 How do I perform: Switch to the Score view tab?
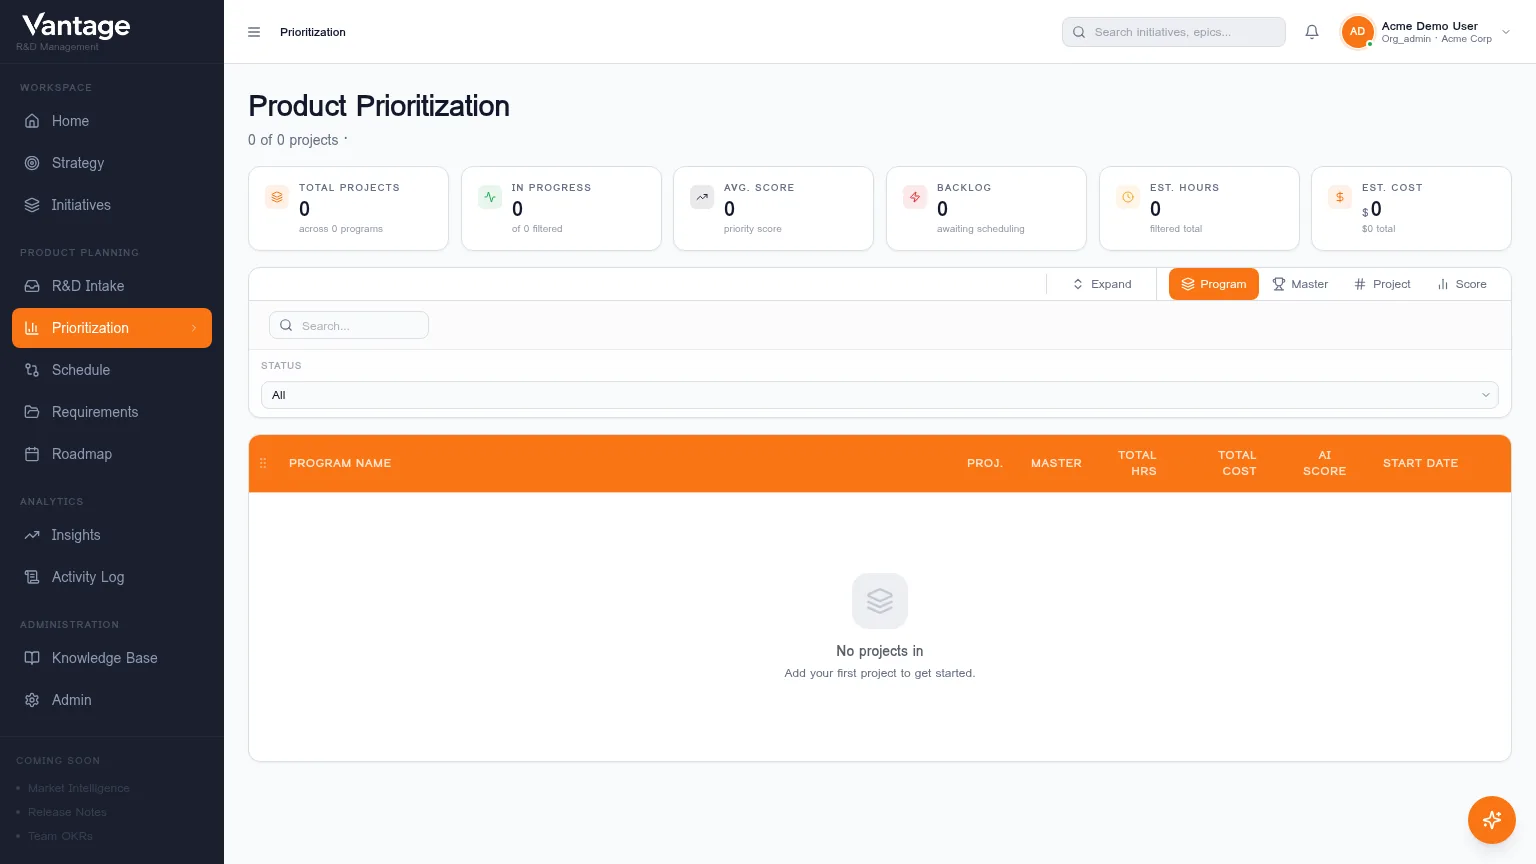click(x=1462, y=284)
